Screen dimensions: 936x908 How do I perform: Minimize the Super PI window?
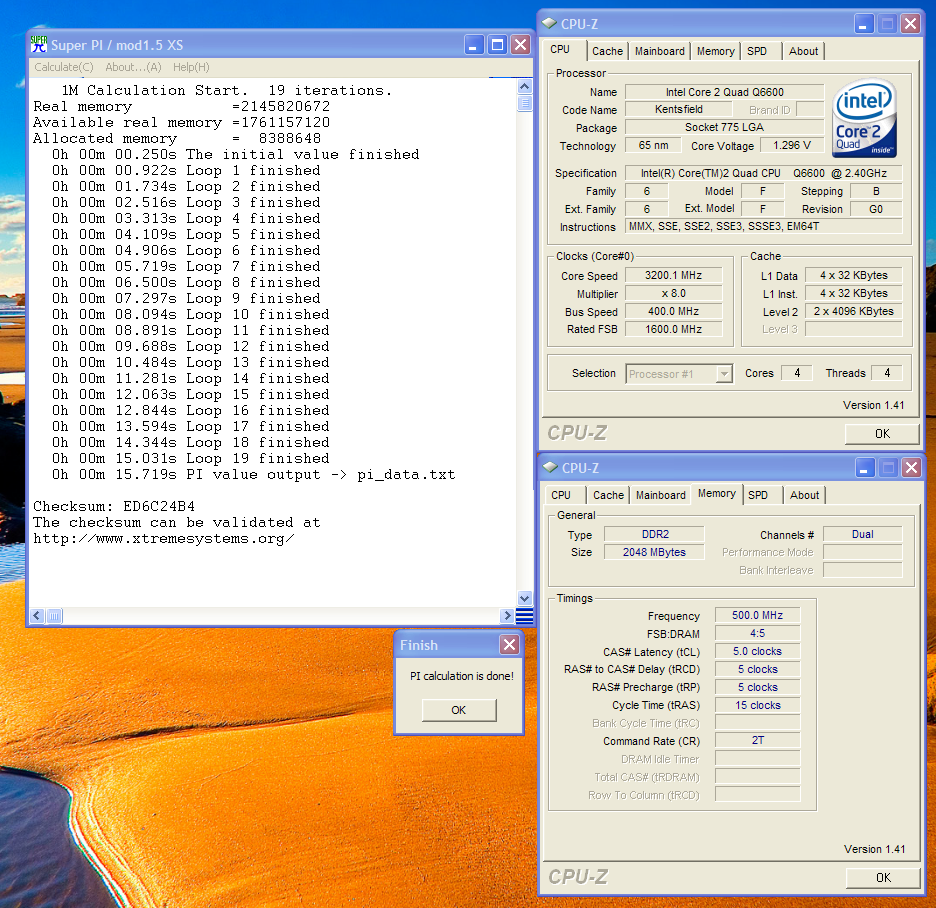click(473, 45)
